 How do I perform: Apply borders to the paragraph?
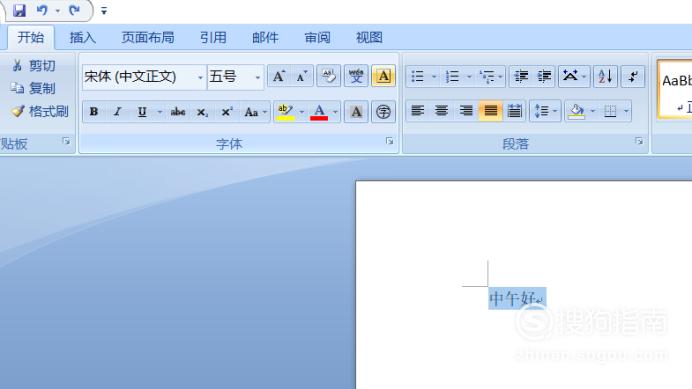pyautogui.click(x=610, y=111)
